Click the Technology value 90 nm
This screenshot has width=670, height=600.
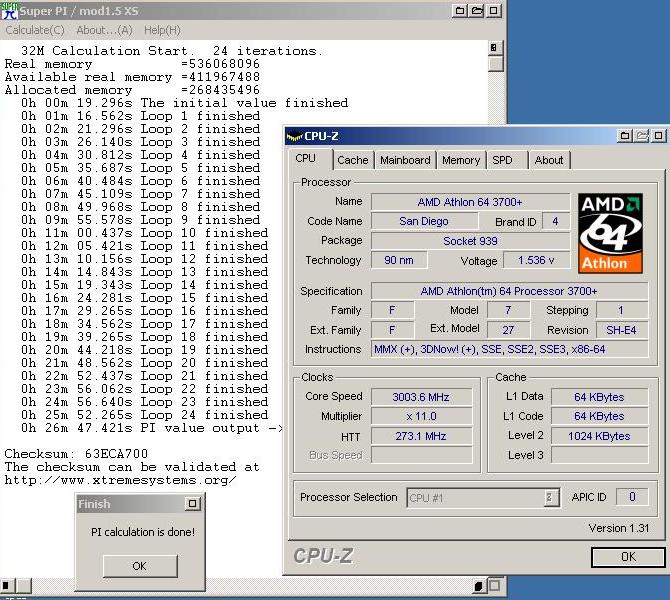pyautogui.click(x=399, y=260)
